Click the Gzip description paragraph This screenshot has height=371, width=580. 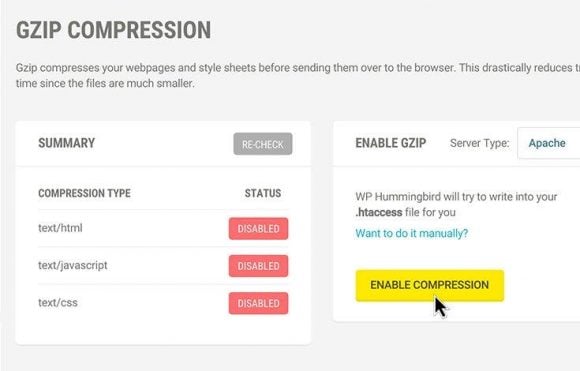[298, 75]
